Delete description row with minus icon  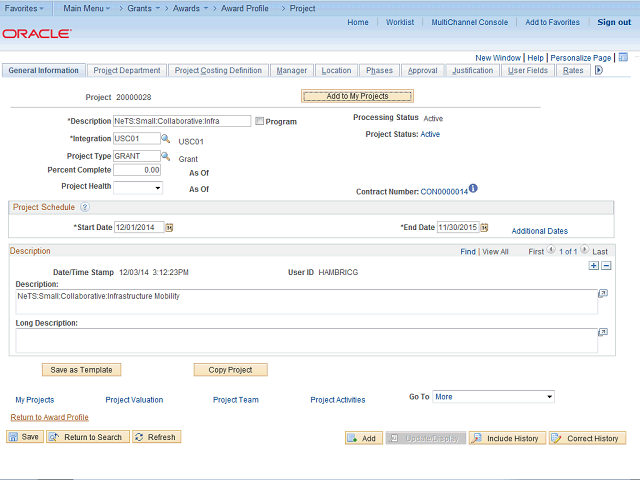[x=606, y=265]
